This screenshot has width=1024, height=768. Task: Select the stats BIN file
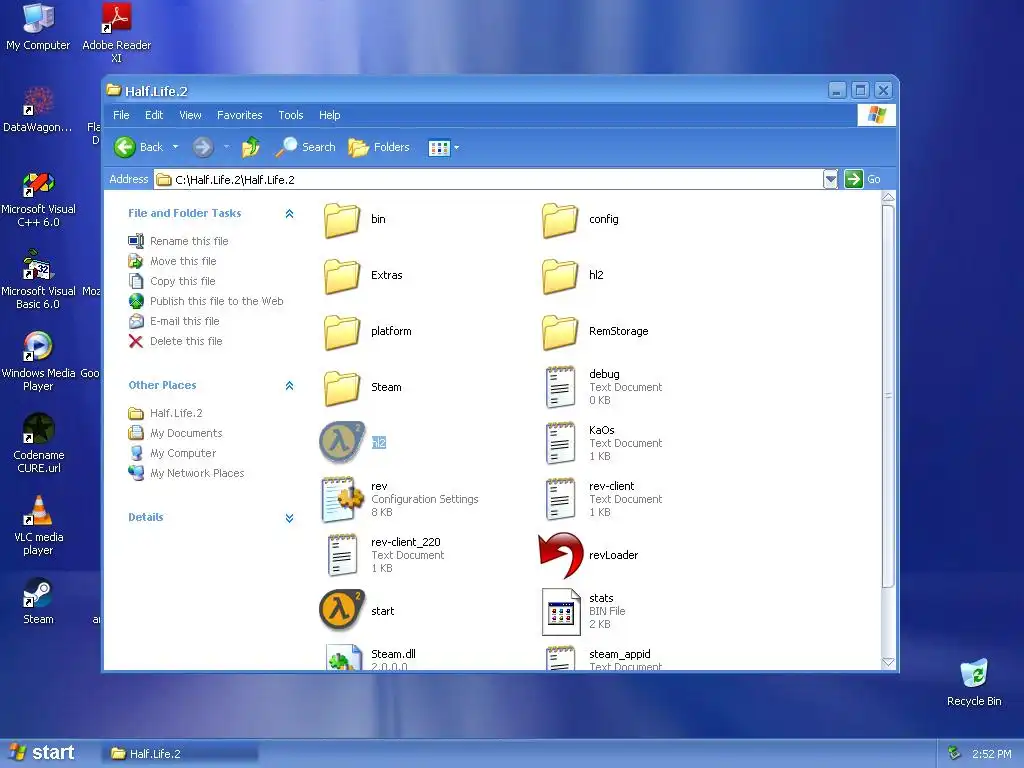[x=561, y=612]
